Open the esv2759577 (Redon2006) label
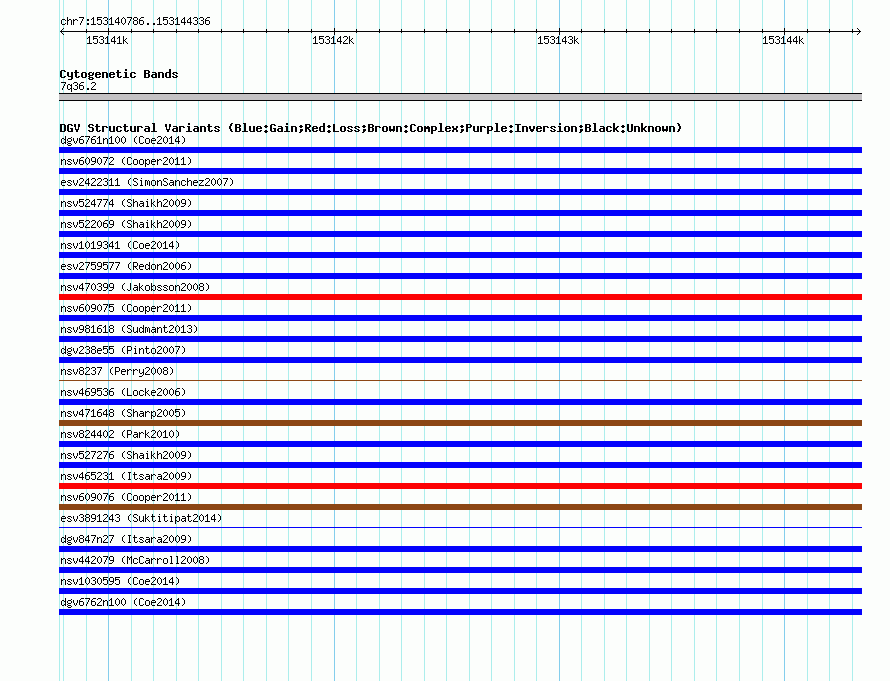Screen dimensions: 890x681 [126, 266]
